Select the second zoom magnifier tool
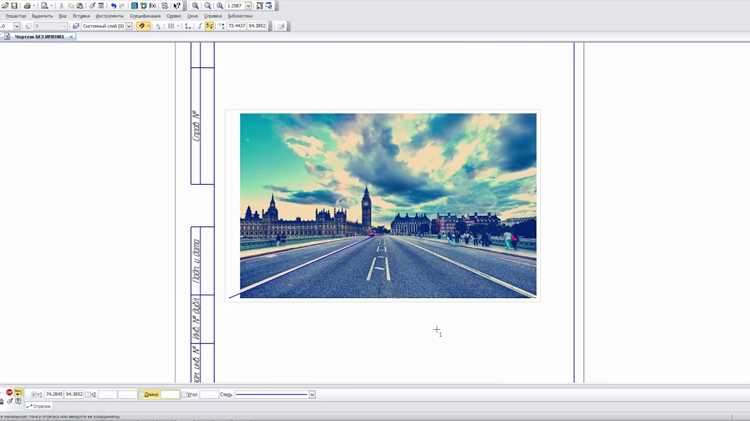 point(208,6)
